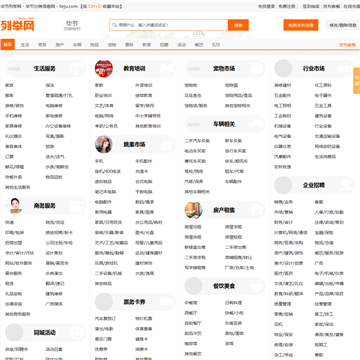Click the 修改/删除信息 button
Image resolution: width=360 pixels, height=360 pixels.
[343, 25]
